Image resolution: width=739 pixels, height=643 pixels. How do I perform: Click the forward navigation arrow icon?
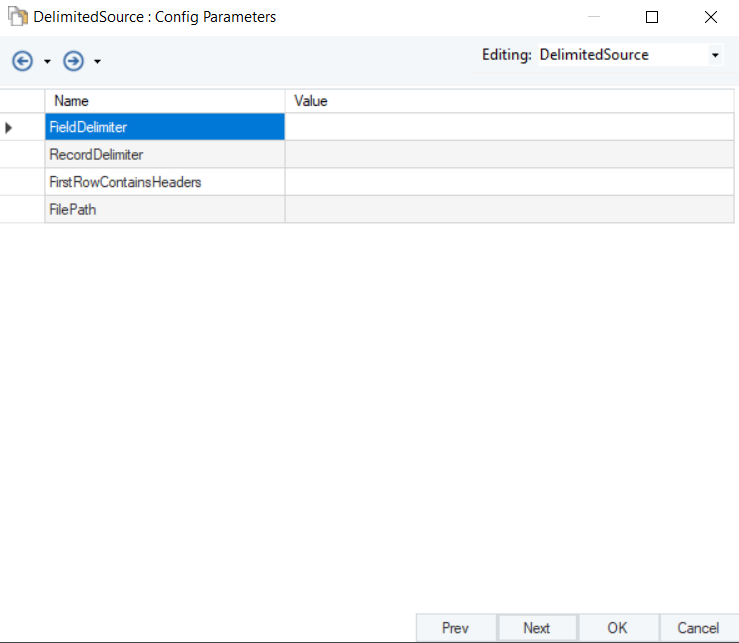[x=73, y=61]
